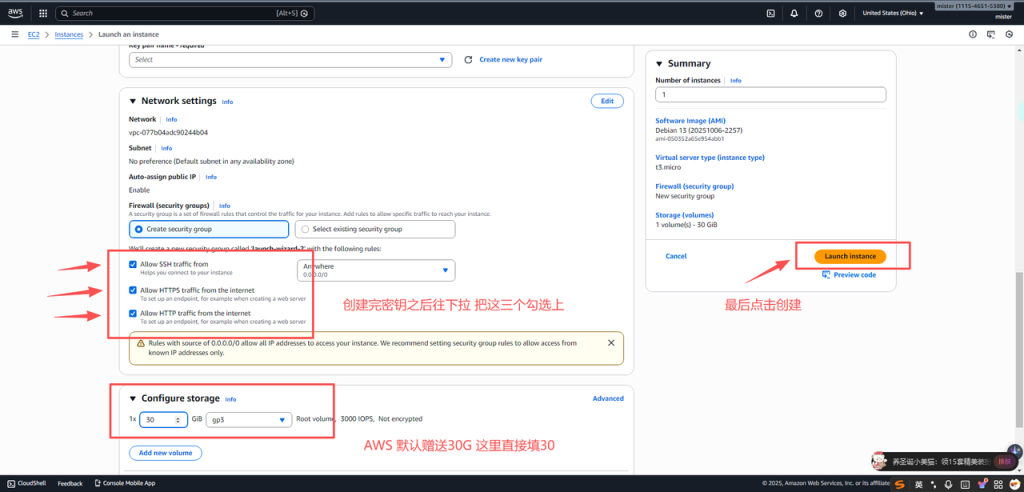Focus the storage size GiB field
Screen dimensions: 1024x492
(x=164, y=420)
